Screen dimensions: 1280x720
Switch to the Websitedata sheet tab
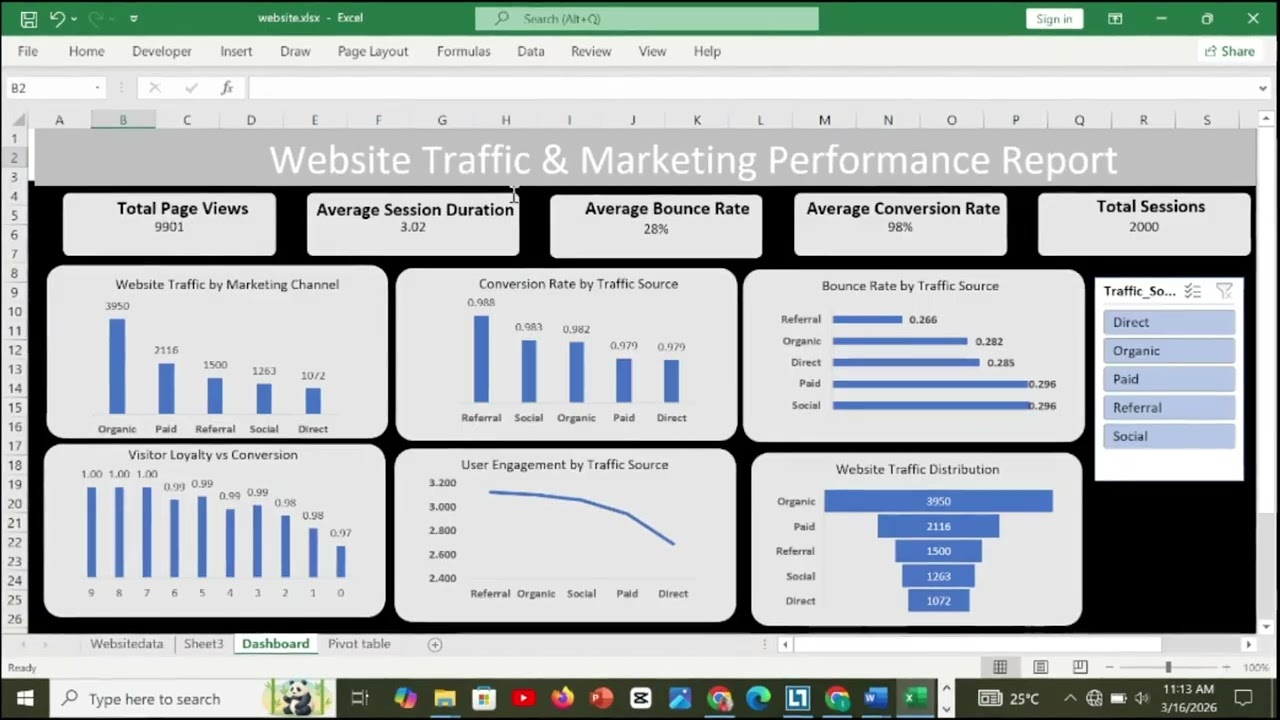pyautogui.click(x=126, y=644)
